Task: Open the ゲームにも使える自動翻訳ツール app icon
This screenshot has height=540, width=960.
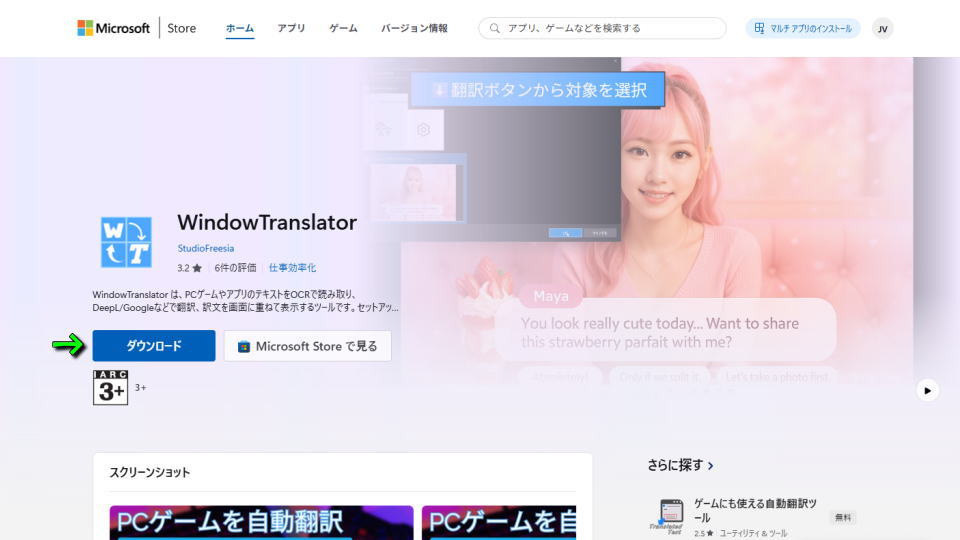Action: (670, 516)
